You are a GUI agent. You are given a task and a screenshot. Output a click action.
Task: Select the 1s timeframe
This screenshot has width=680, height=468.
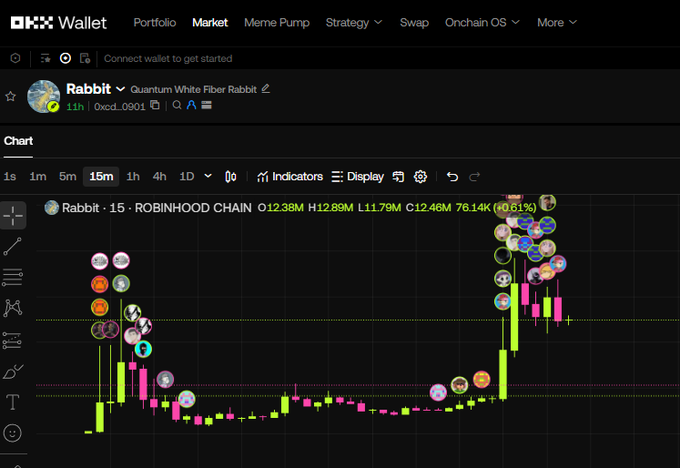point(10,177)
